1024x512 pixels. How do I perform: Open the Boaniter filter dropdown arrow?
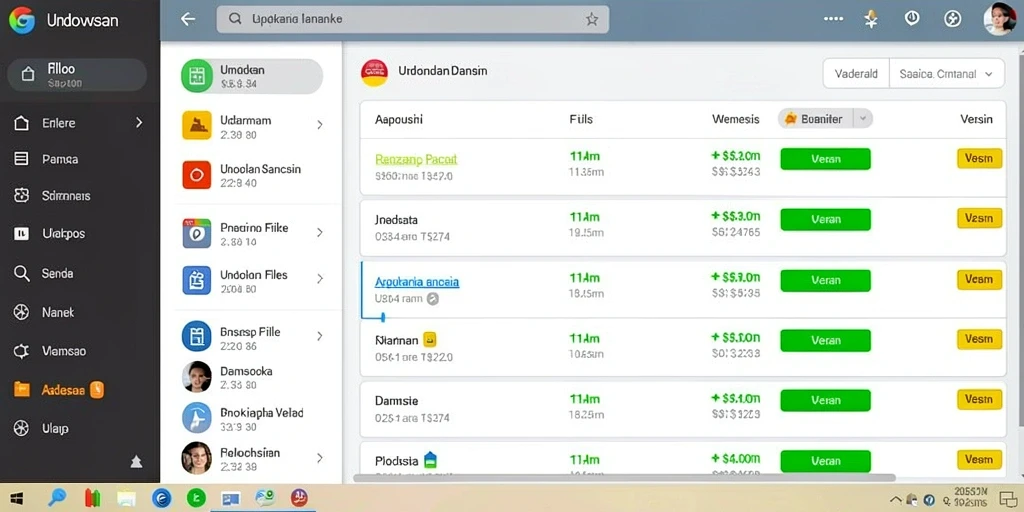tap(863, 119)
